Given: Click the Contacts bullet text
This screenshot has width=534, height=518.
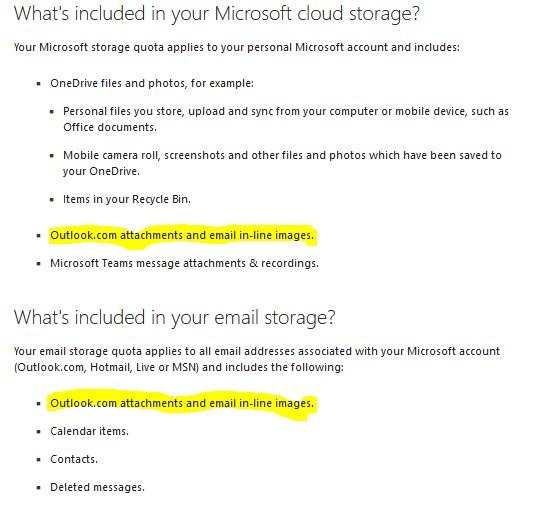Looking at the screenshot, I should click(x=74, y=459).
